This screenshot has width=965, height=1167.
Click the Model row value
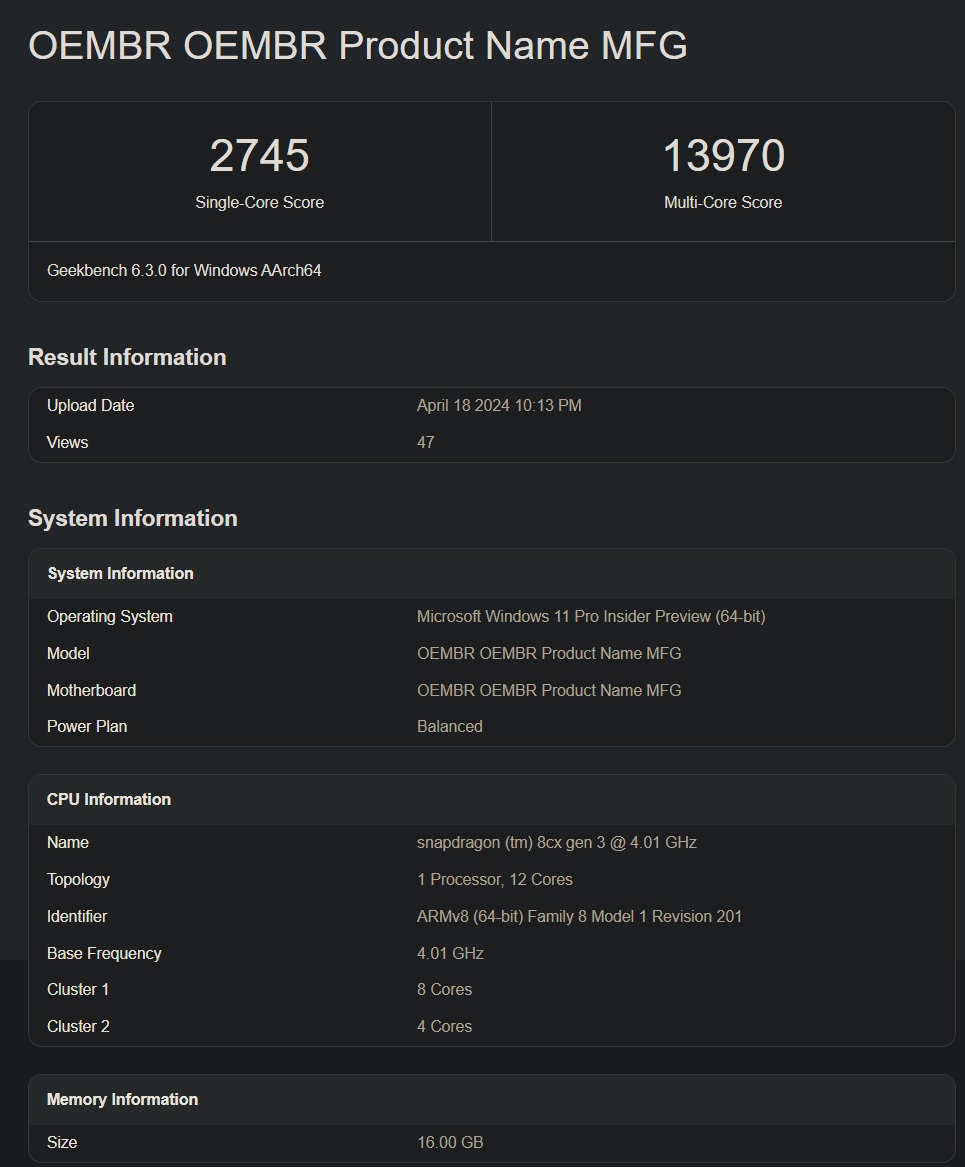pos(549,653)
